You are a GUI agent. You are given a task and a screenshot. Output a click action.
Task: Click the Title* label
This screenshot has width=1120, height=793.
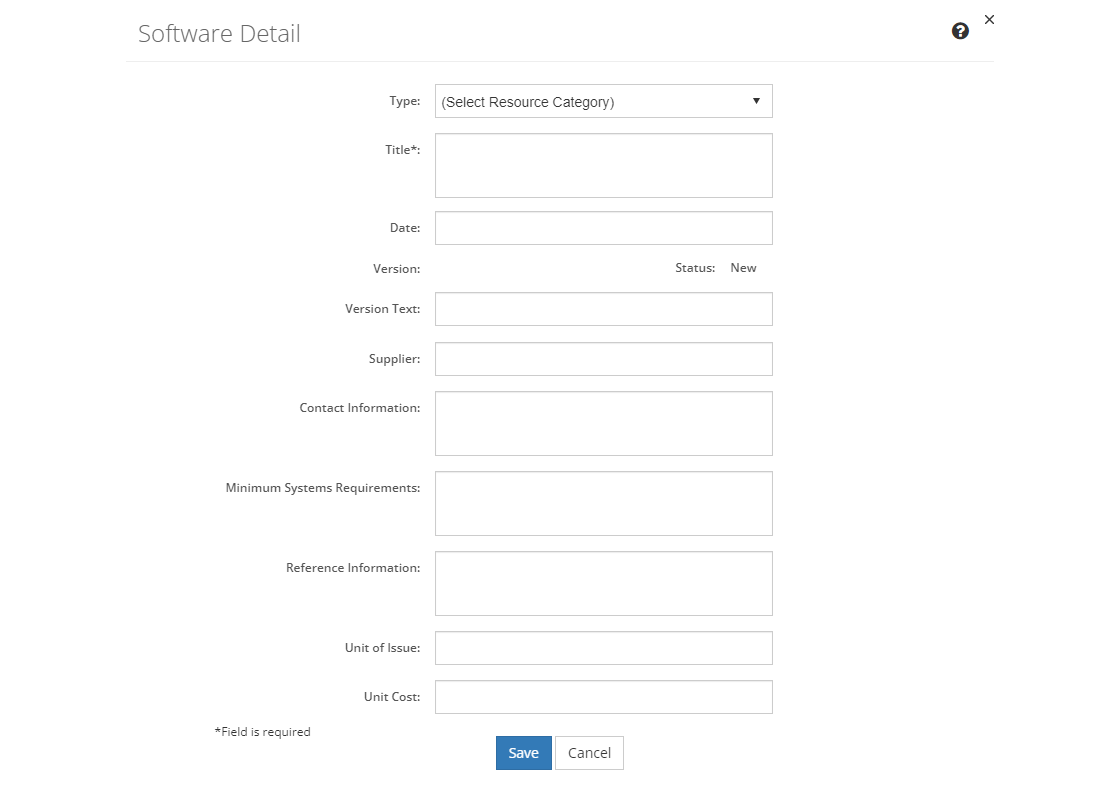[x=403, y=149]
